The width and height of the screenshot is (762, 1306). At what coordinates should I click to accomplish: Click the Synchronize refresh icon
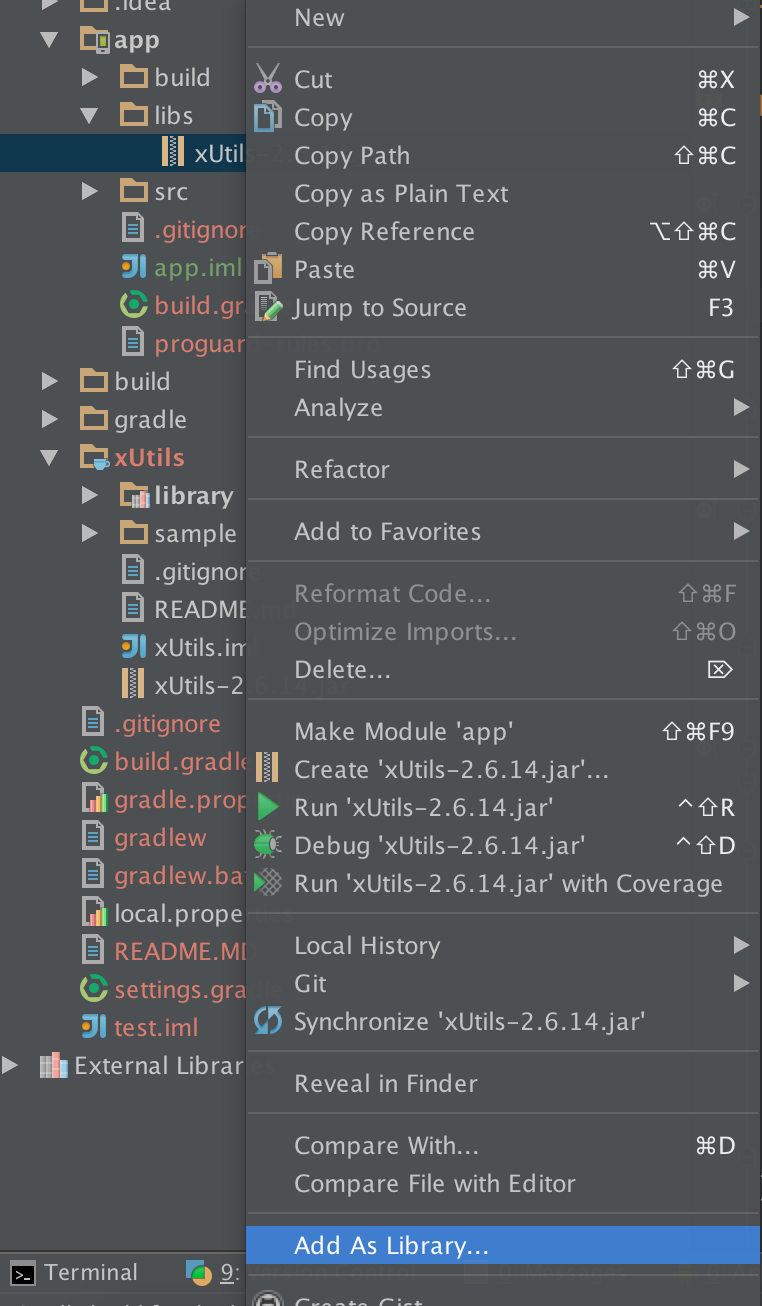pos(268,1021)
